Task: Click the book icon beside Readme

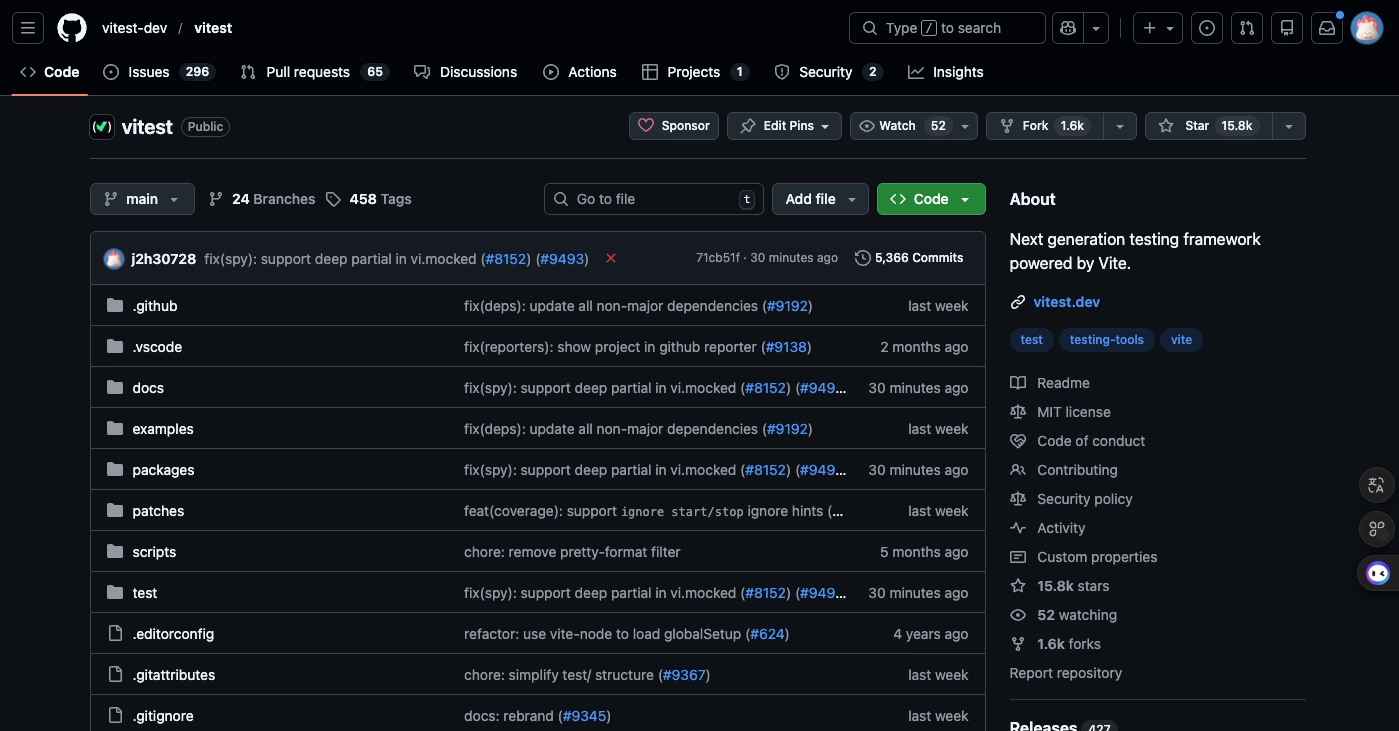Action: click(1018, 383)
